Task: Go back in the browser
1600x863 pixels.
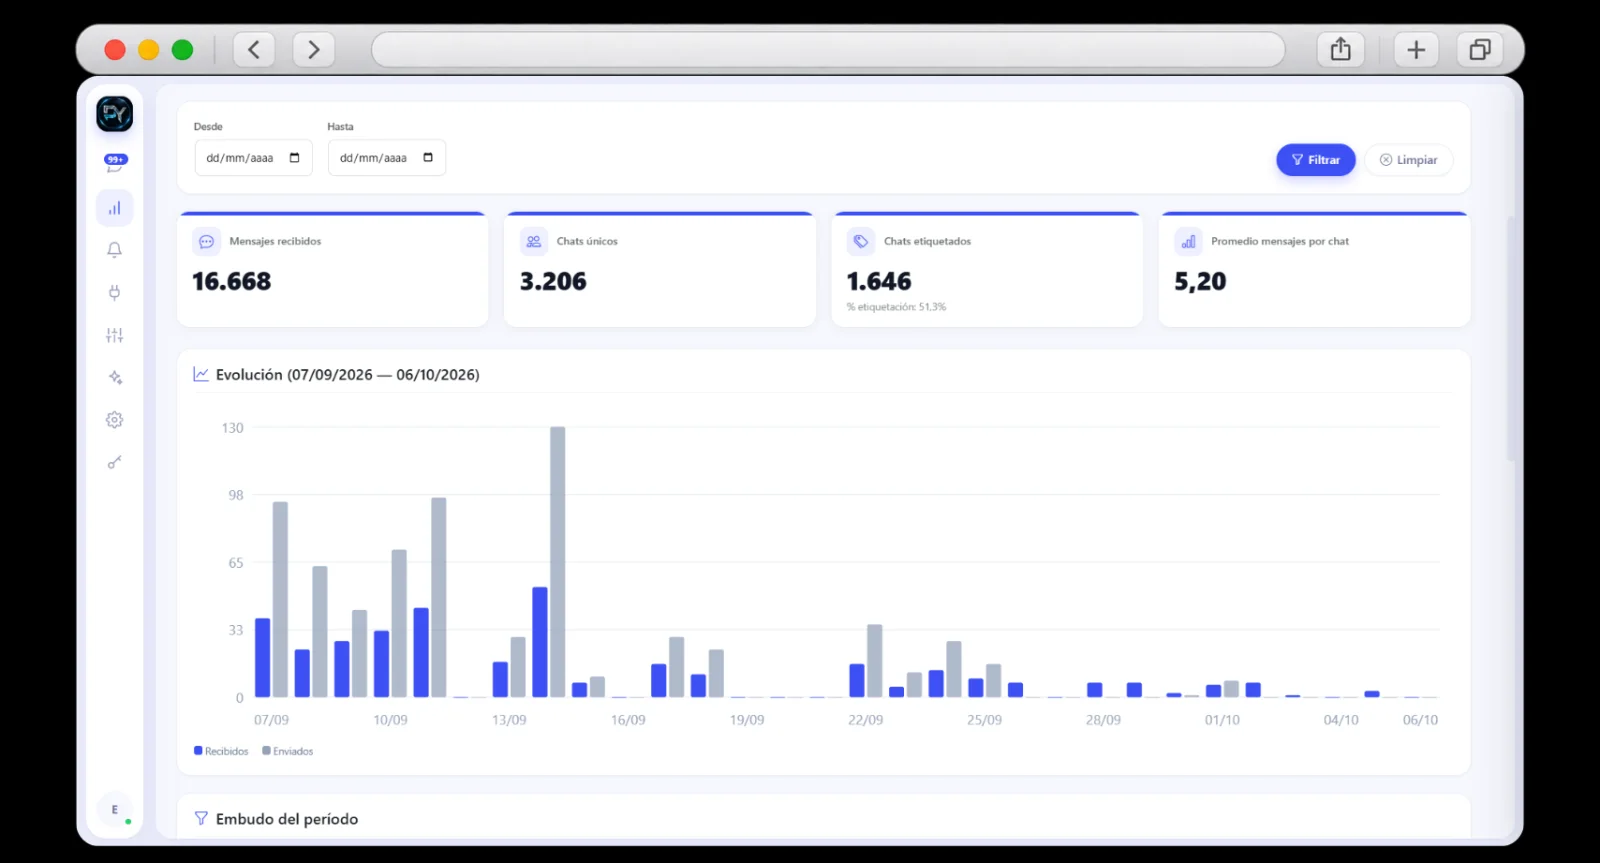Action: [x=254, y=49]
